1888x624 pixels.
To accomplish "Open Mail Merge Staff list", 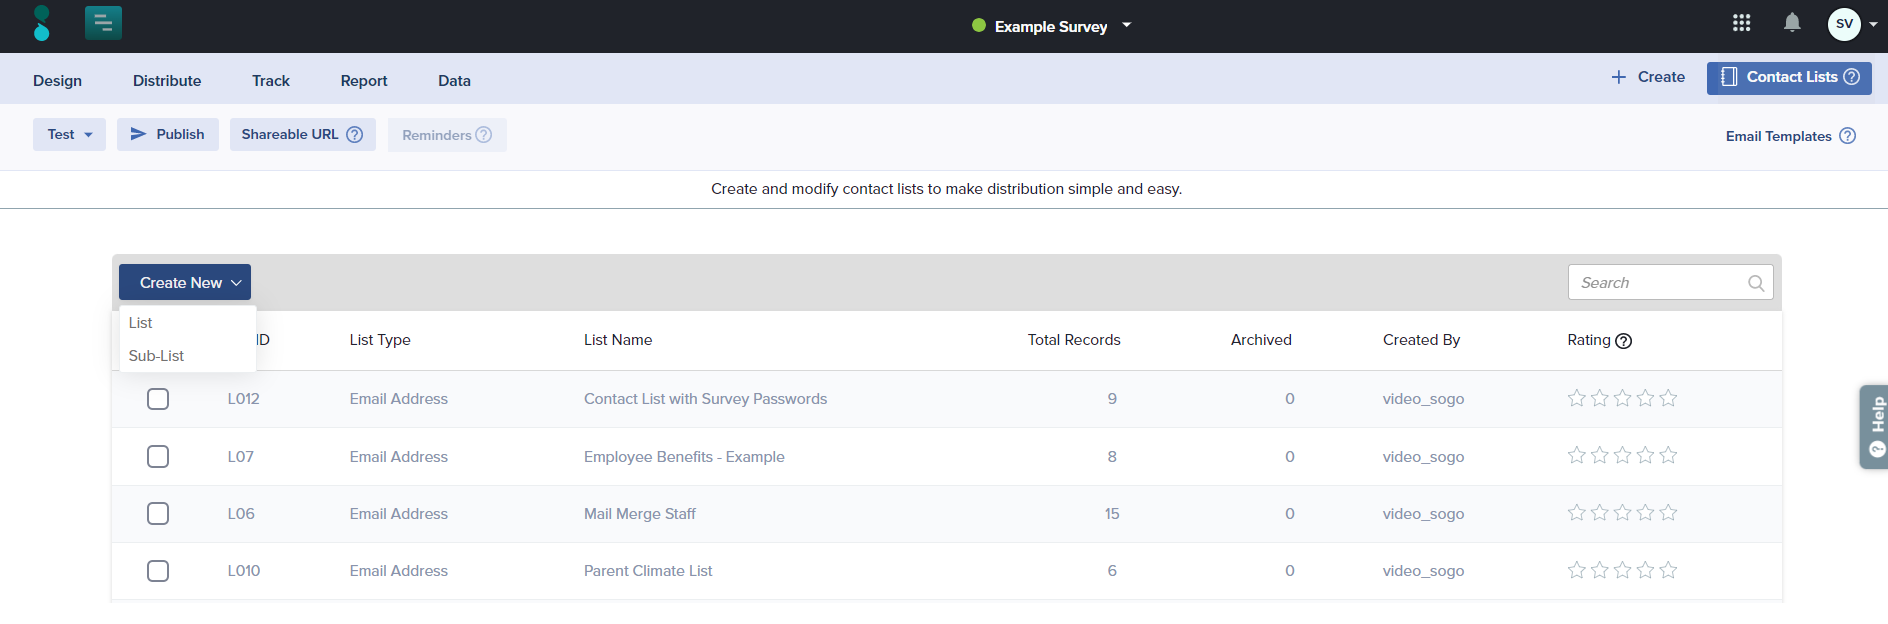I will click(639, 514).
